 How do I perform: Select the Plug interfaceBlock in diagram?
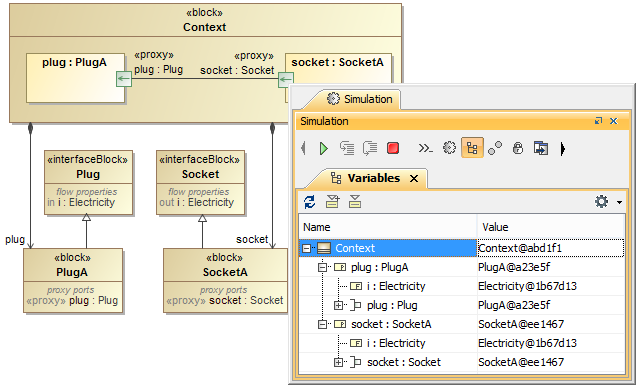pos(88,182)
